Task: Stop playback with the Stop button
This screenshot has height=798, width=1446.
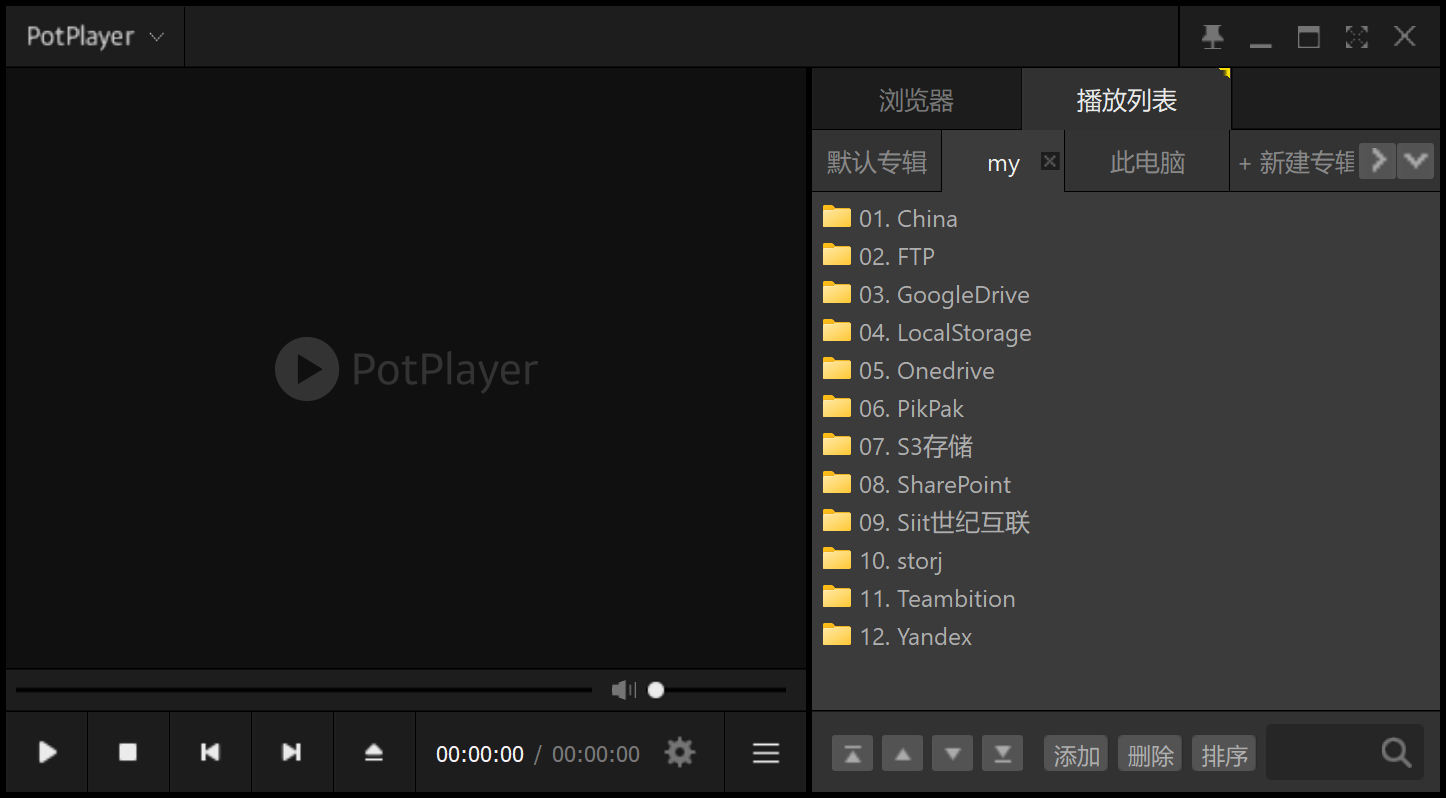Action: [x=128, y=753]
